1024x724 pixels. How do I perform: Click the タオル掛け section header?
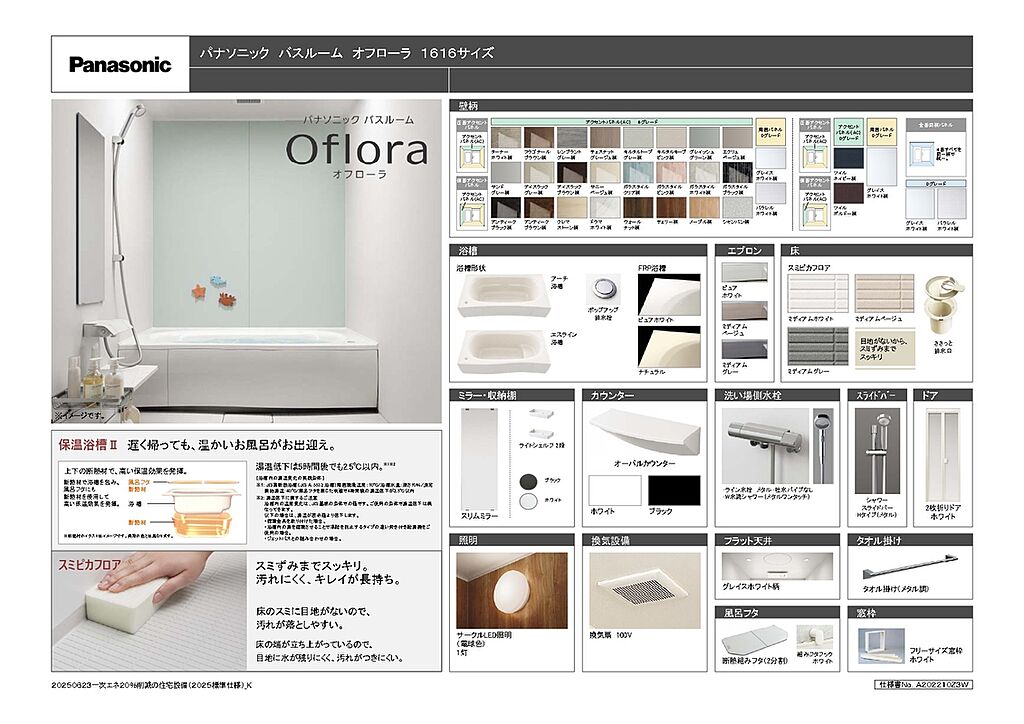coord(910,541)
